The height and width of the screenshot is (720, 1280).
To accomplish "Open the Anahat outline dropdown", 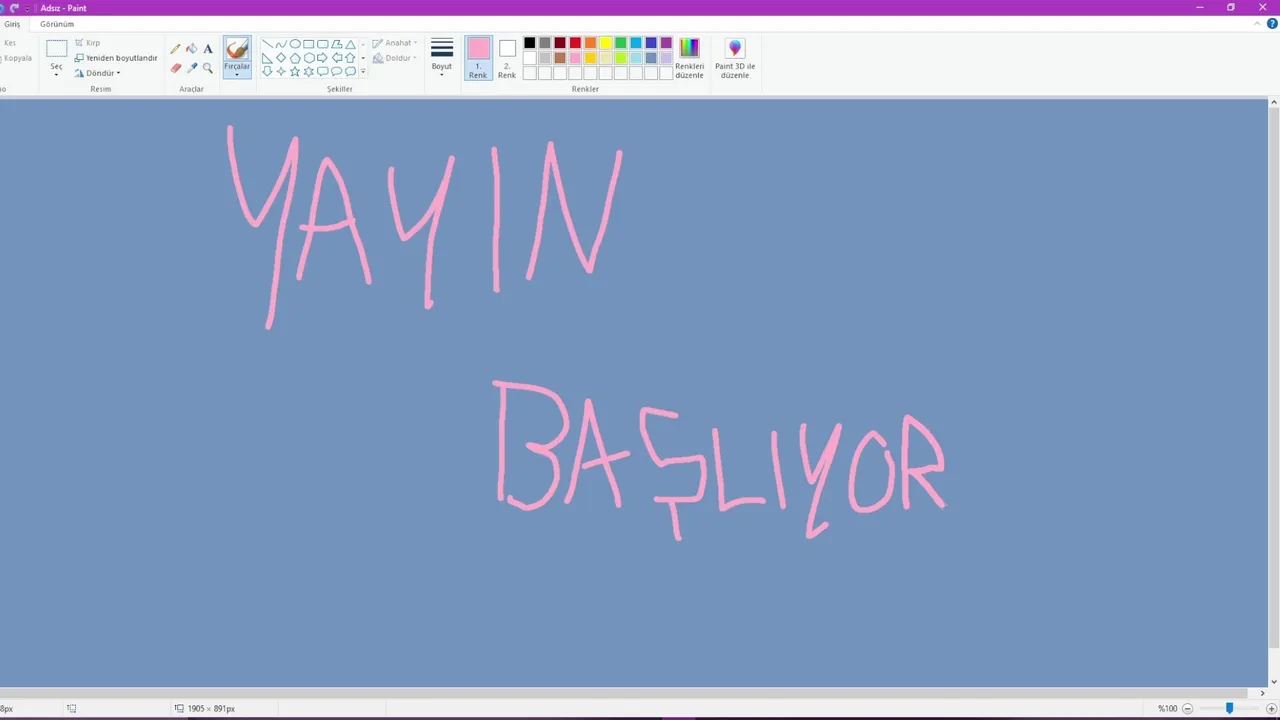I will coord(395,43).
